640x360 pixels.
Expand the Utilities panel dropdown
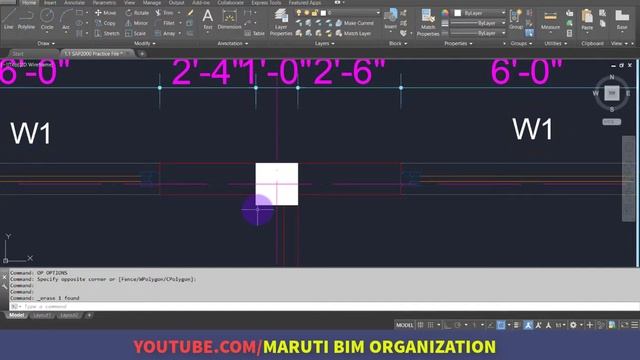[x=556, y=43]
